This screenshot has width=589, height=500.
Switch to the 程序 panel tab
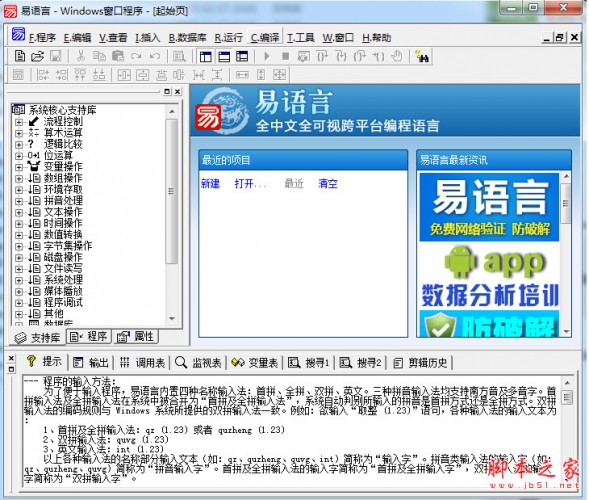click(89, 336)
